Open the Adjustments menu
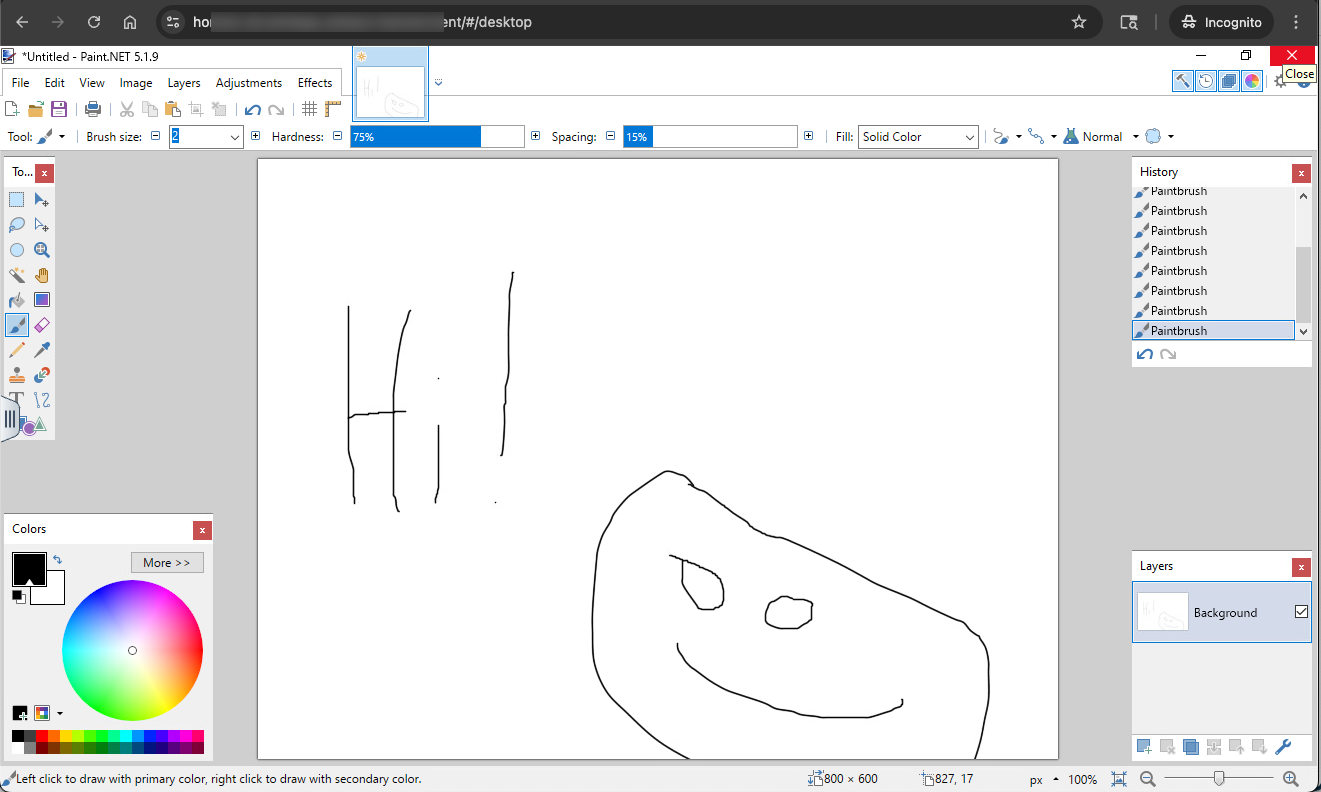Image resolution: width=1321 pixels, height=792 pixels. (249, 83)
